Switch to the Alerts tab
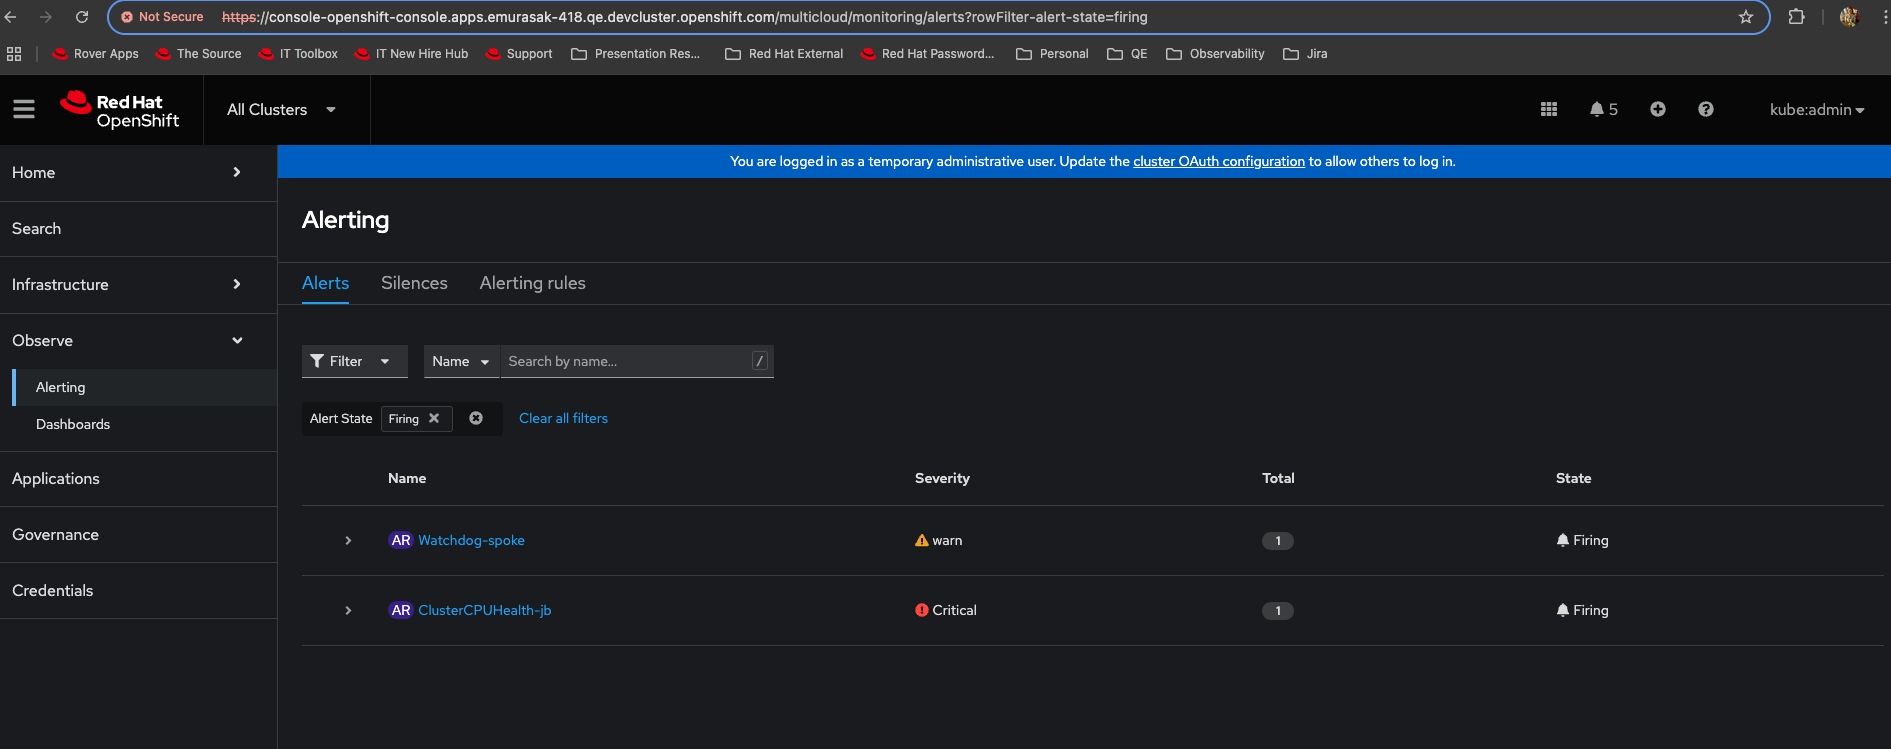1891x749 pixels. pyautogui.click(x=326, y=283)
